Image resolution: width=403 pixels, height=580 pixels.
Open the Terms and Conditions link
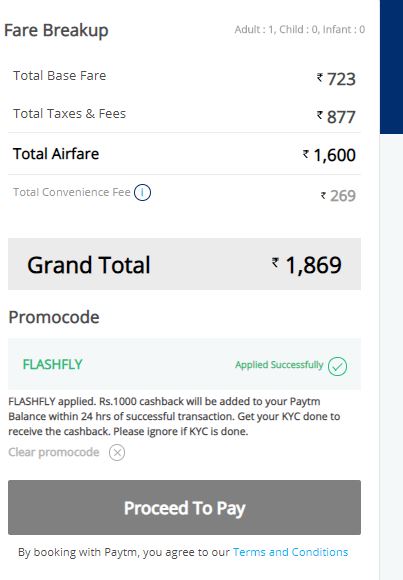coord(291,552)
